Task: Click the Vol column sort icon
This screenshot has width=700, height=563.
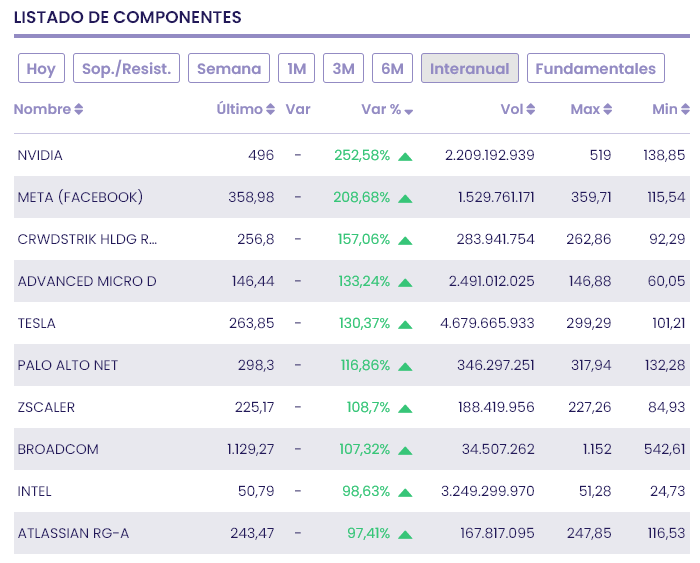Action: click(531, 110)
